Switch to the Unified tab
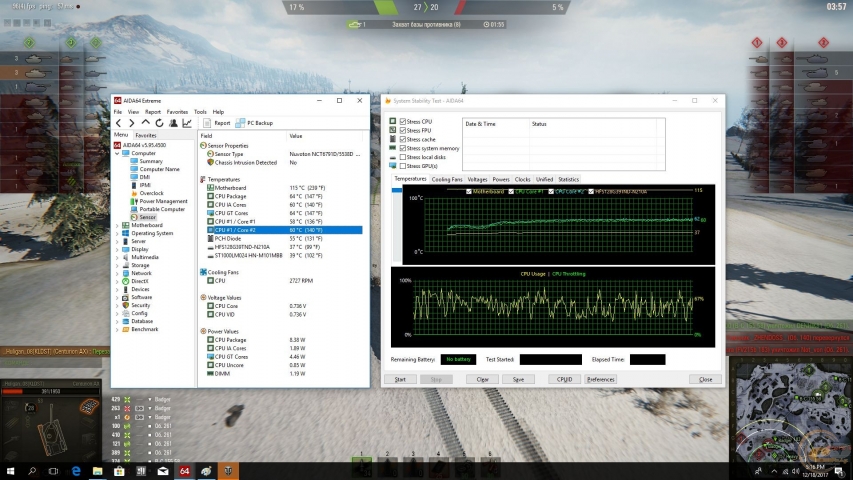Viewport: 853px width, 480px height. point(544,180)
